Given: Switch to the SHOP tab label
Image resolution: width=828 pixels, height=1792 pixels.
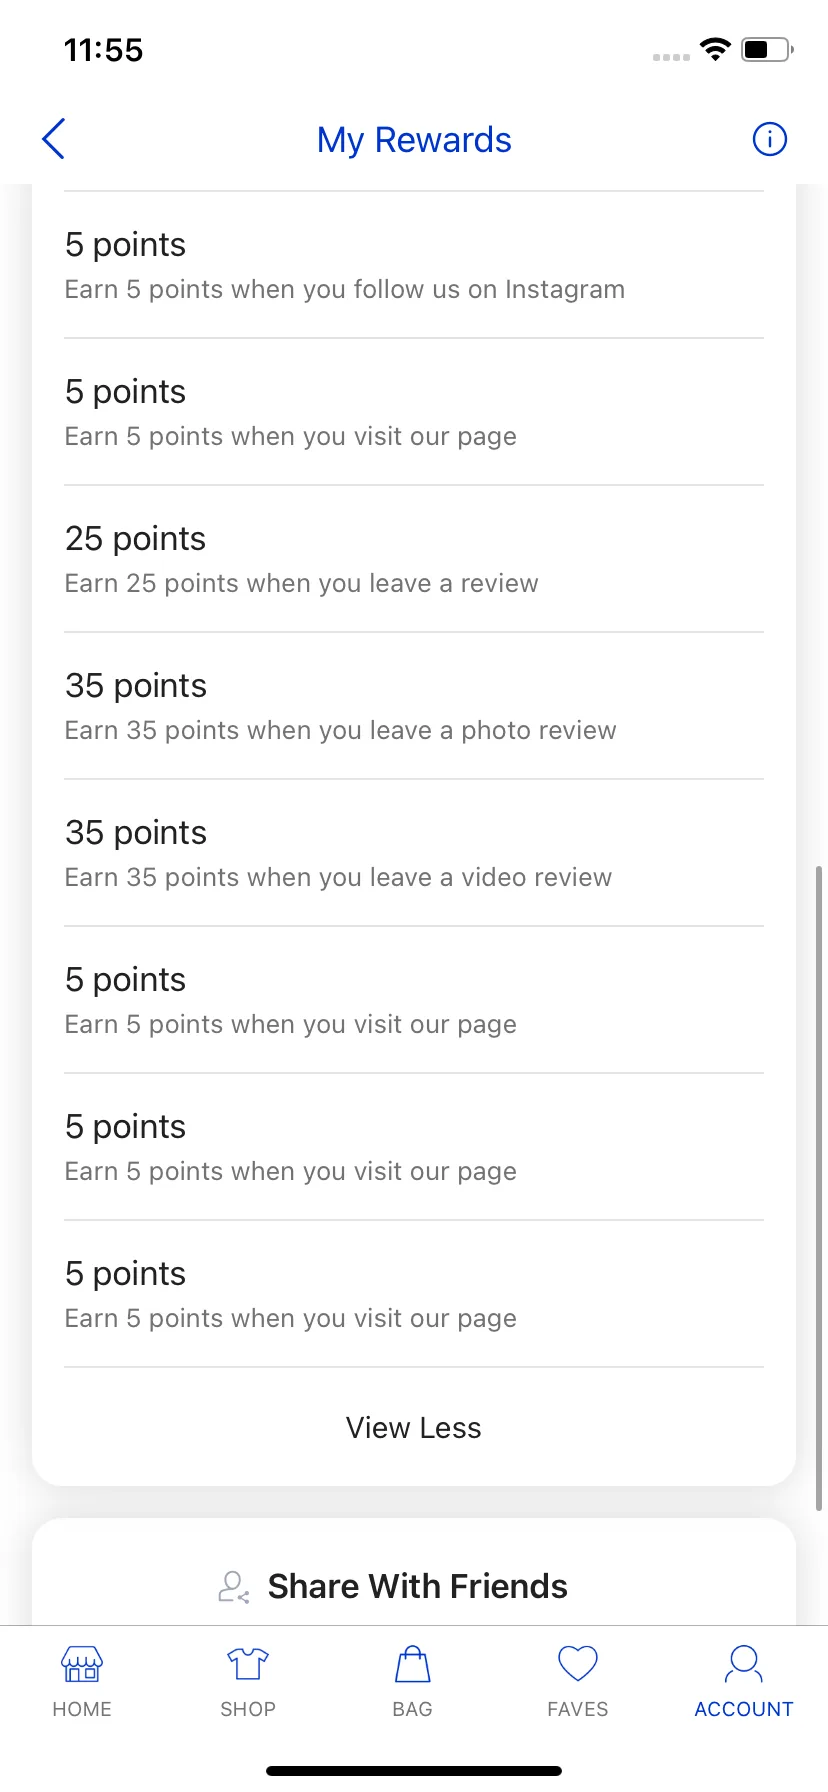Looking at the screenshot, I should (x=248, y=1709).
